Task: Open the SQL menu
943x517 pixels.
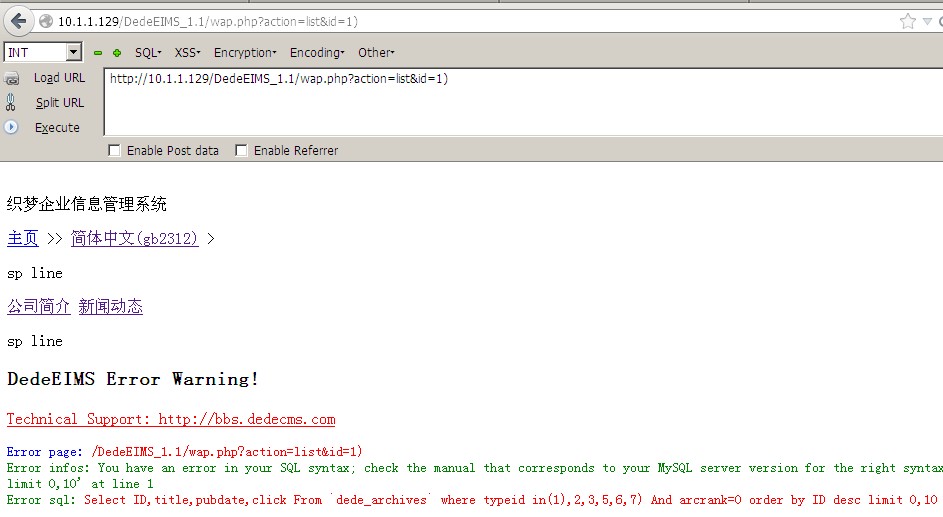Action: [x=148, y=53]
